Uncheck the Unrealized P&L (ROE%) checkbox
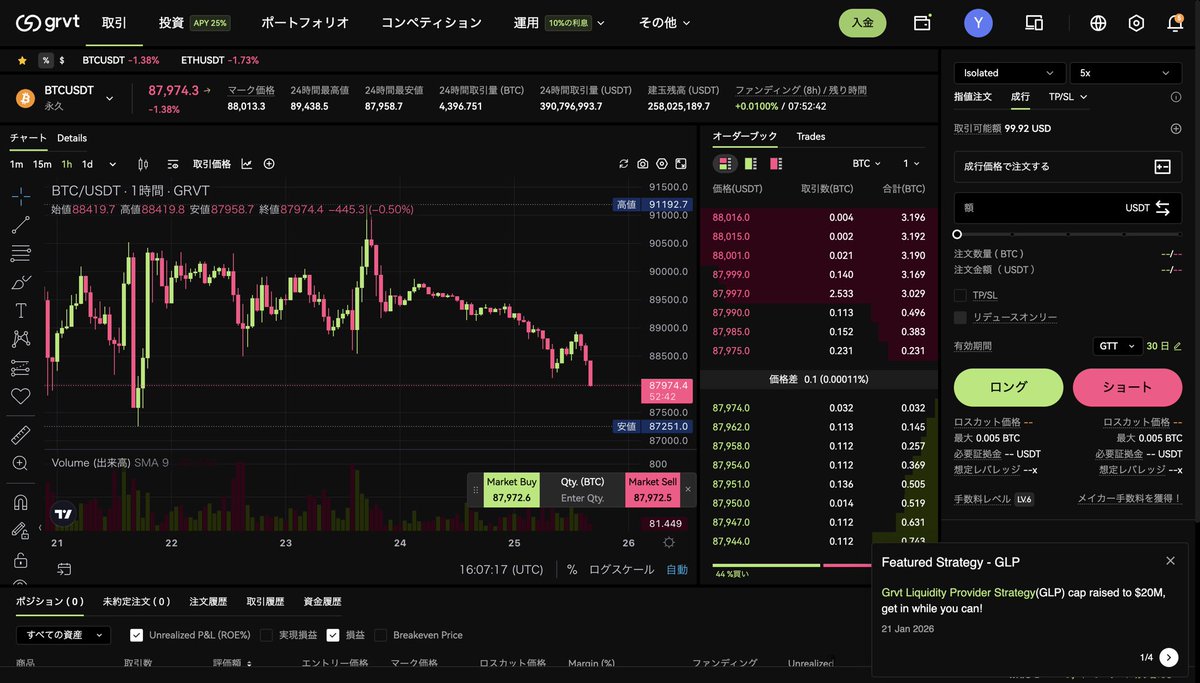This screenshot has height=683, width=1200. (x=137, y=634)
